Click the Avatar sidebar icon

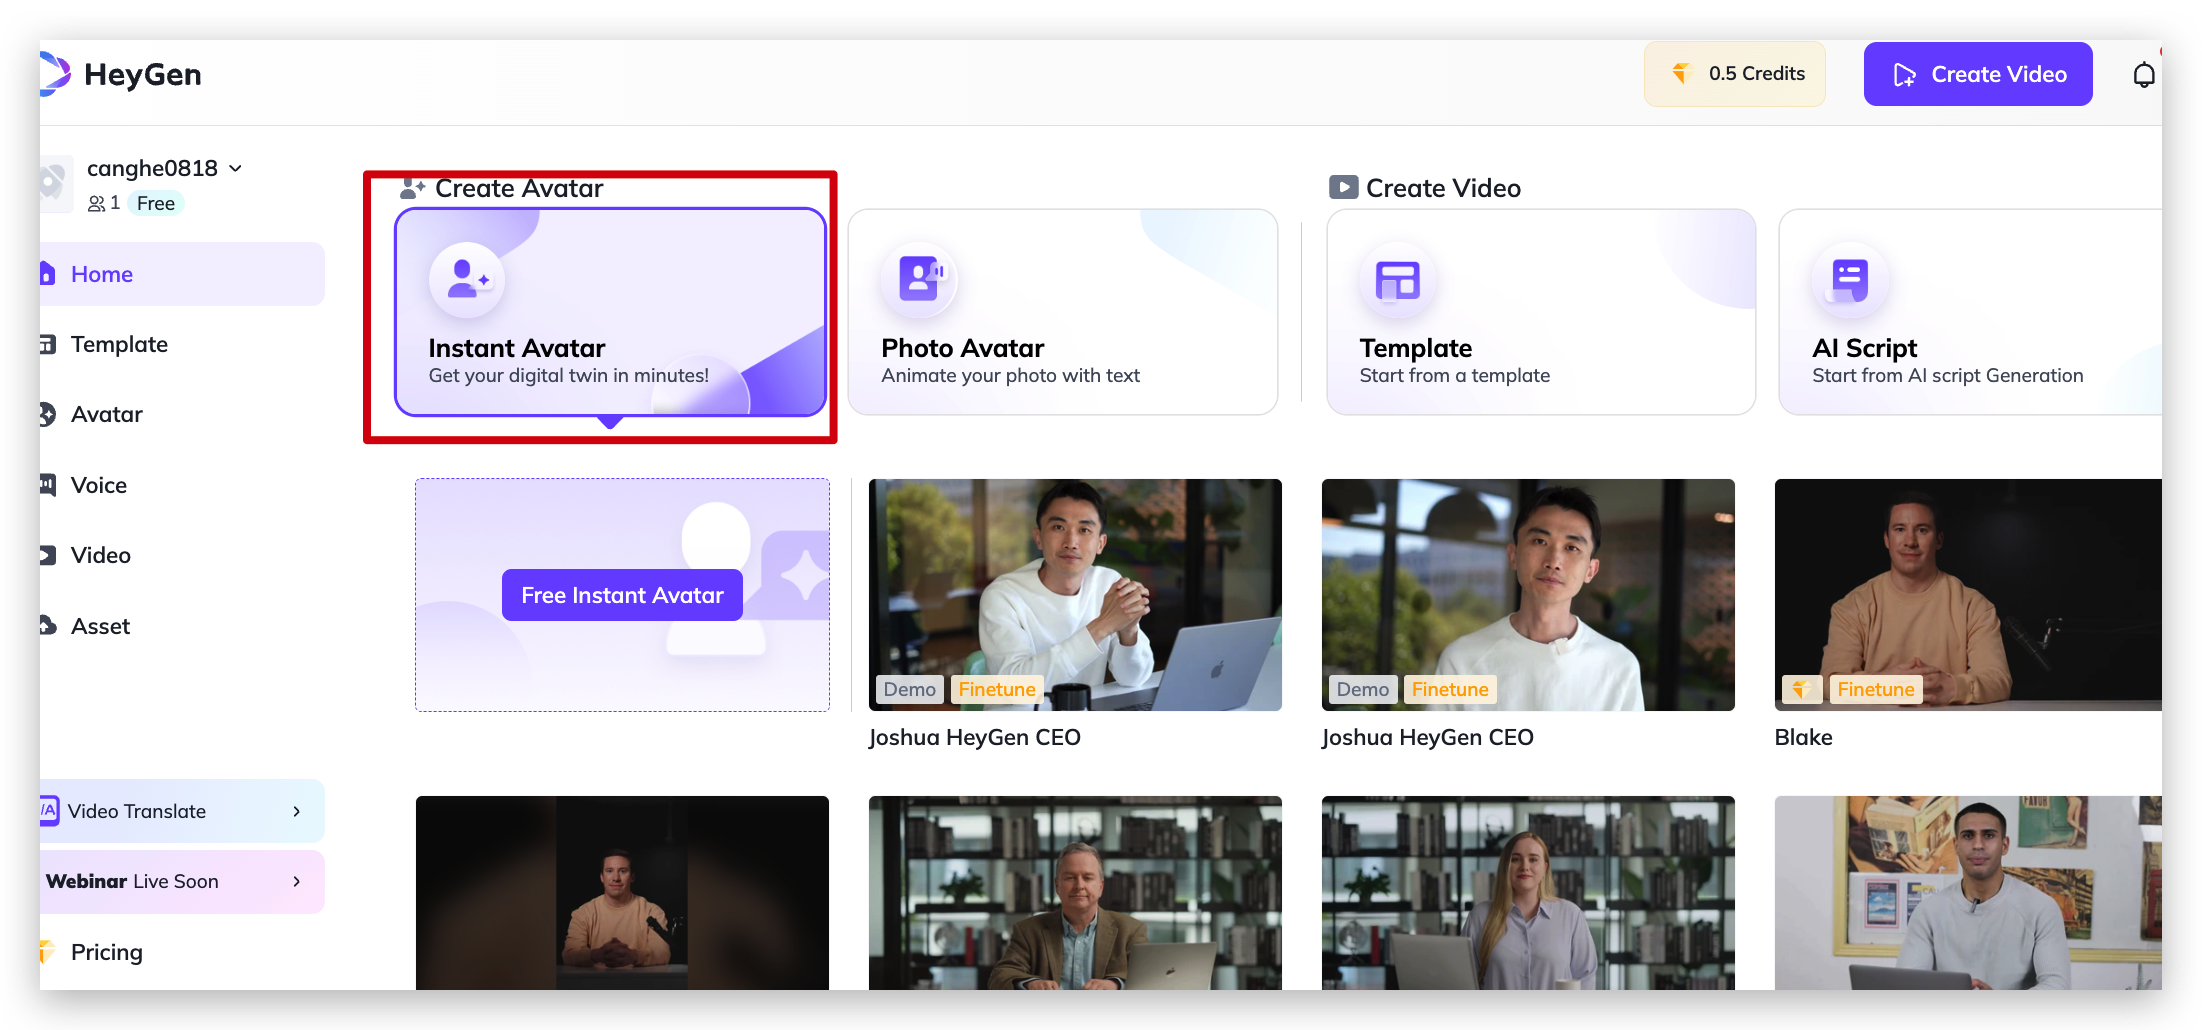47,414
